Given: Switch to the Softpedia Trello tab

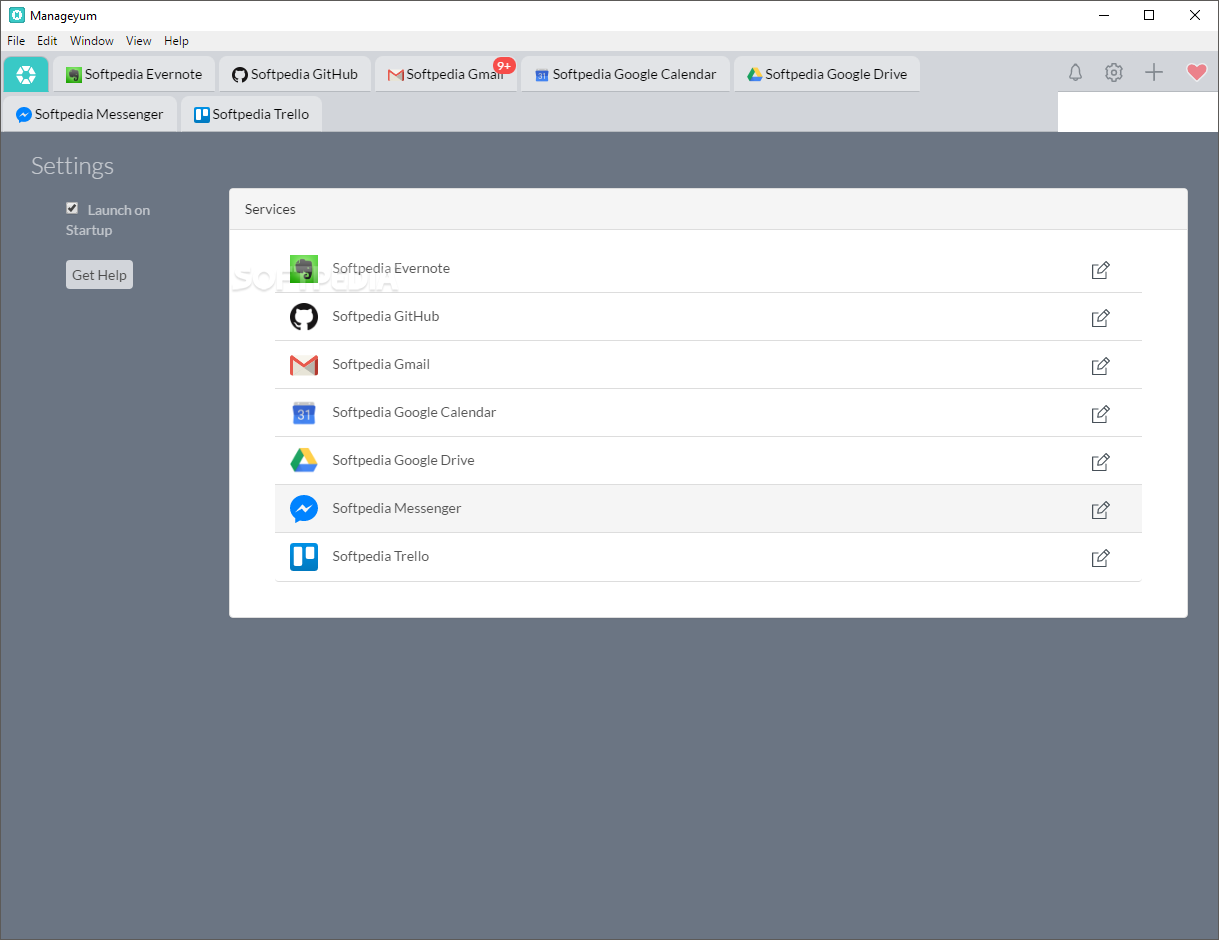Looking at the screenshot, I should pos(251,114).
